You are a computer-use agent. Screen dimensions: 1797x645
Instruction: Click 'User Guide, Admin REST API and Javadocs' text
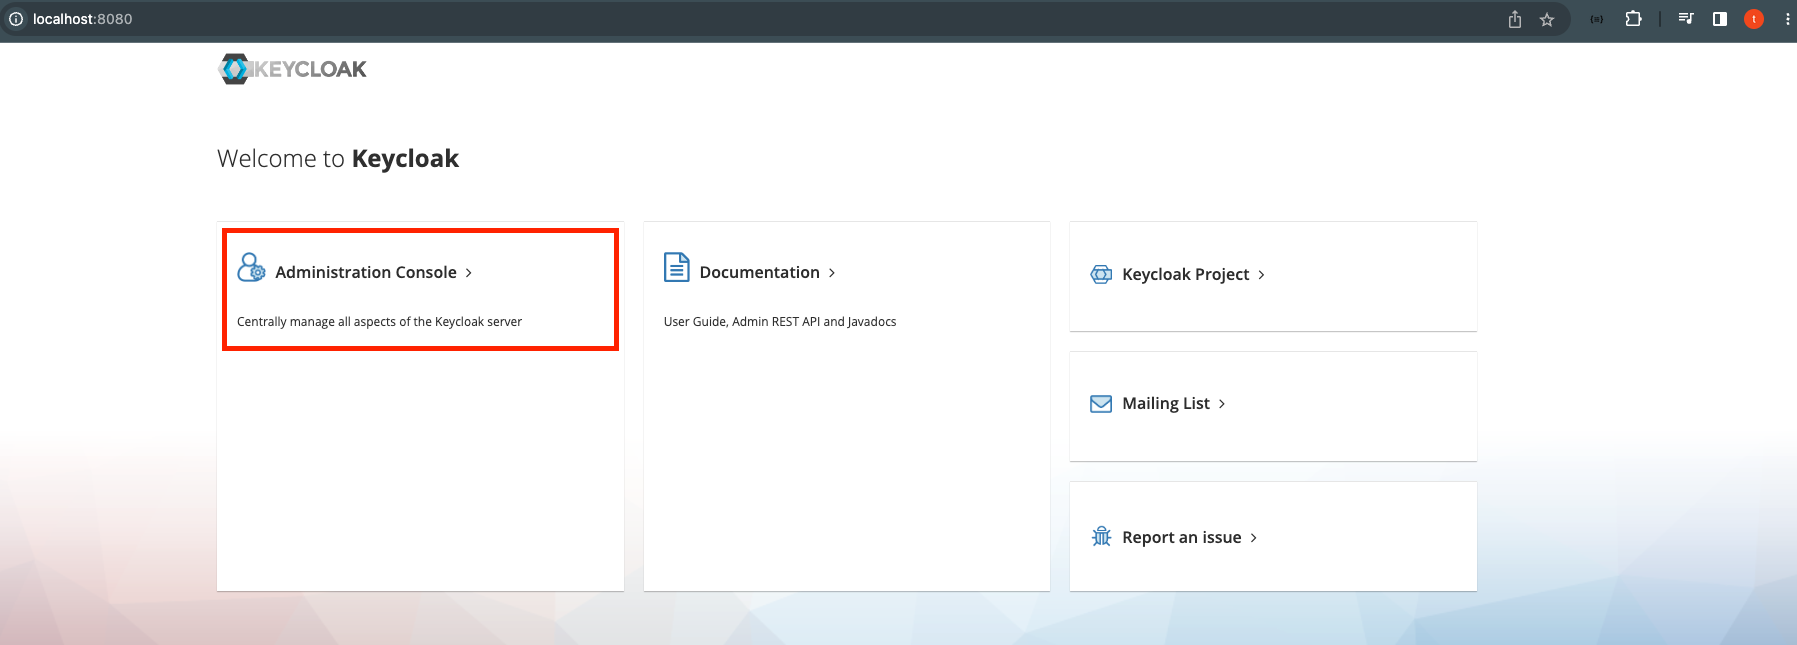pos(780,322)
